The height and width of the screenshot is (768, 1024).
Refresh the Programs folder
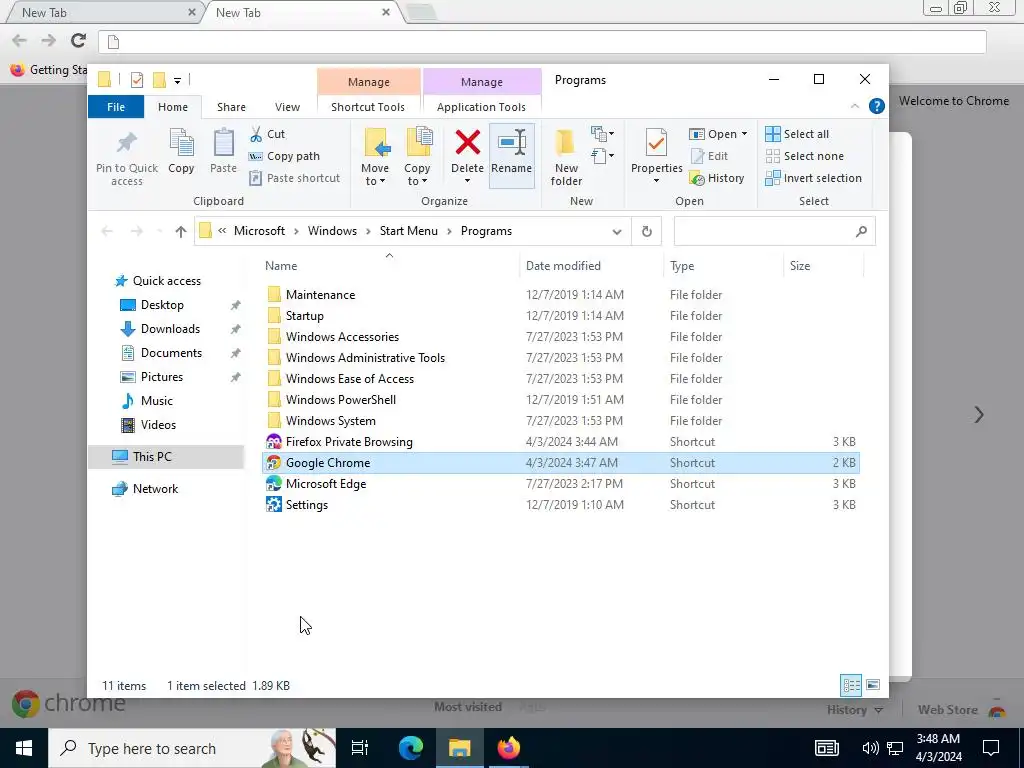click(x=647, y=231)
